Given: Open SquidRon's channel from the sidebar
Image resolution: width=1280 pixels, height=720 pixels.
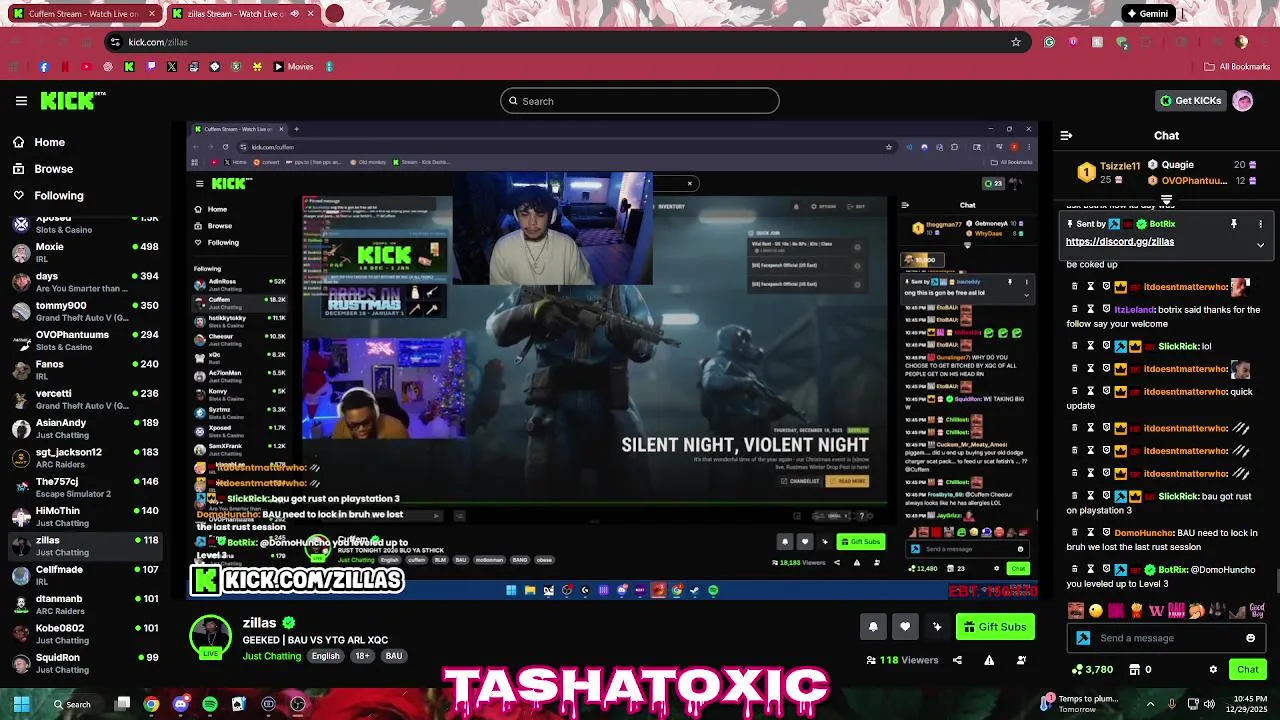Looking at the screenshot, I should (x=85, y=663).
